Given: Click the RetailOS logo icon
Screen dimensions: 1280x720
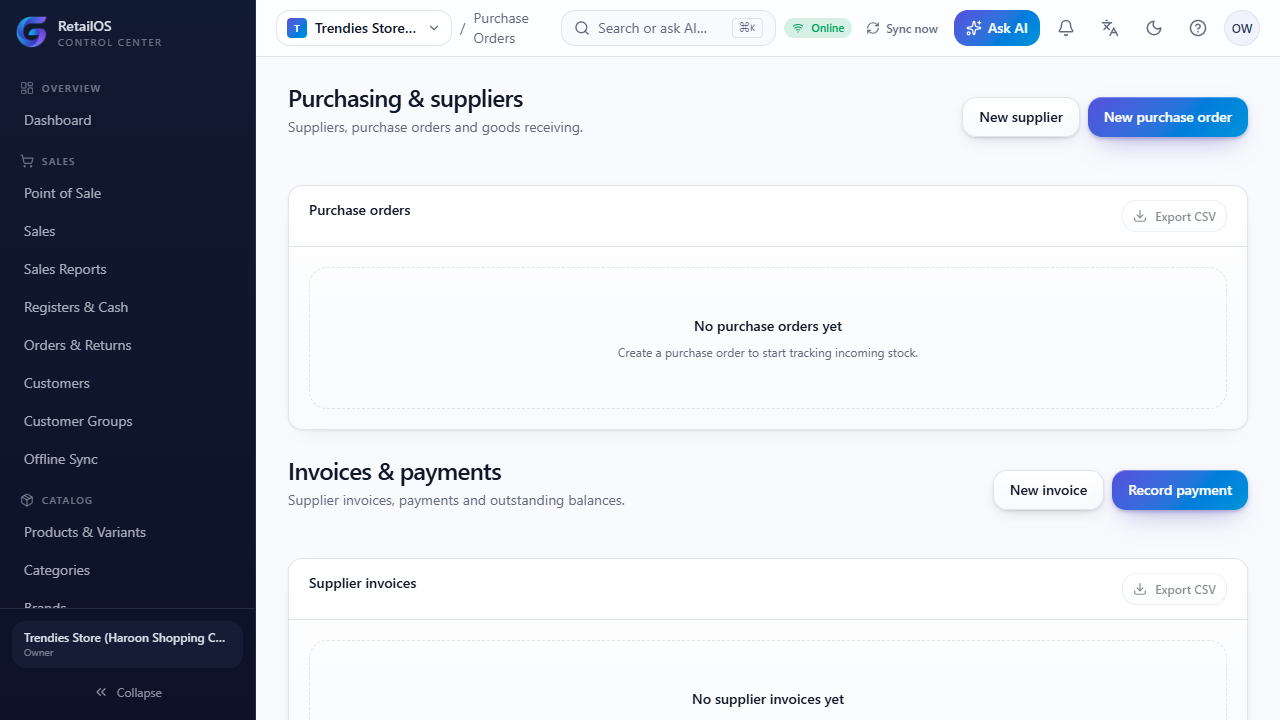Looking at the screenshot, I should click(32, 32).
